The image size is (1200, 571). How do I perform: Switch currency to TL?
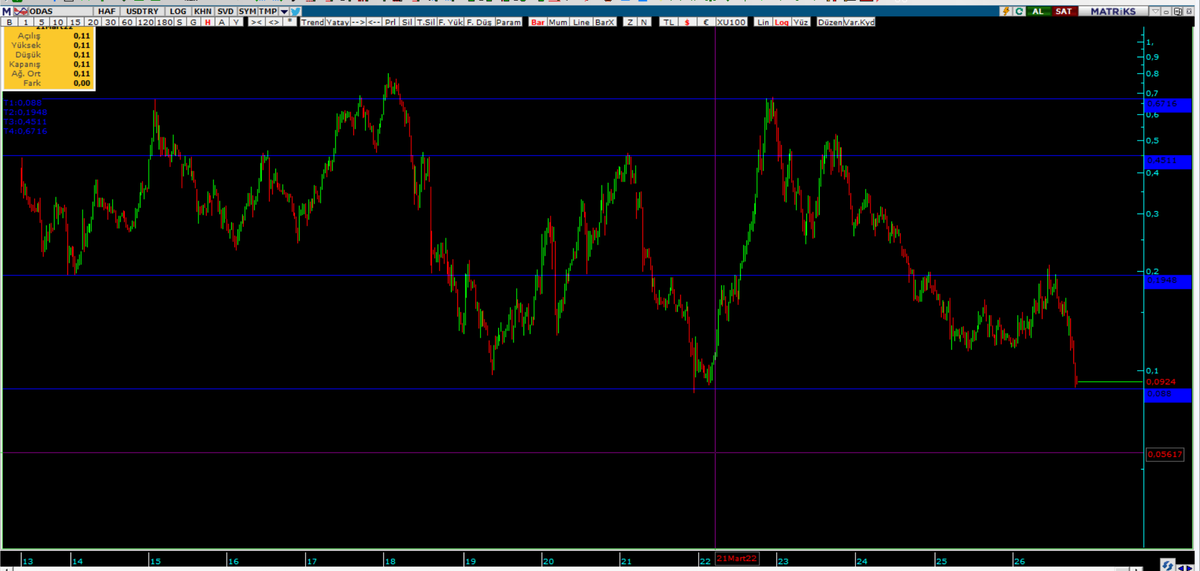[669, 22]
